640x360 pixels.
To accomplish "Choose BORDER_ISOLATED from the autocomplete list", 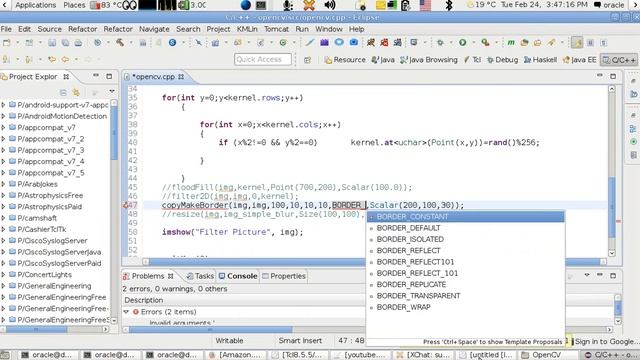I will 465,239.
